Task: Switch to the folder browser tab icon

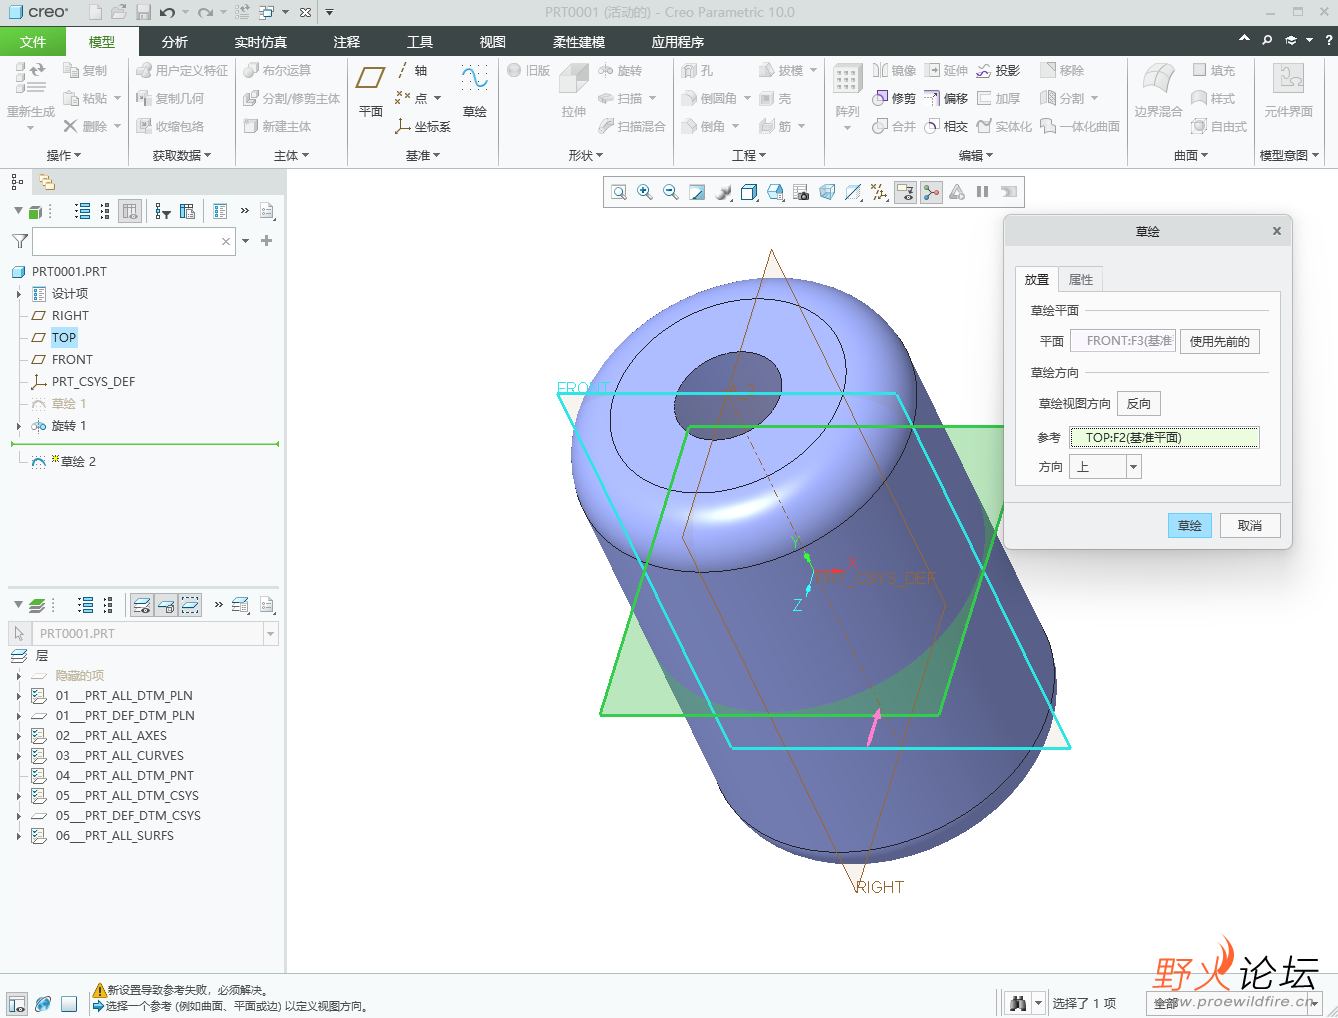Action: click(46, 182)
